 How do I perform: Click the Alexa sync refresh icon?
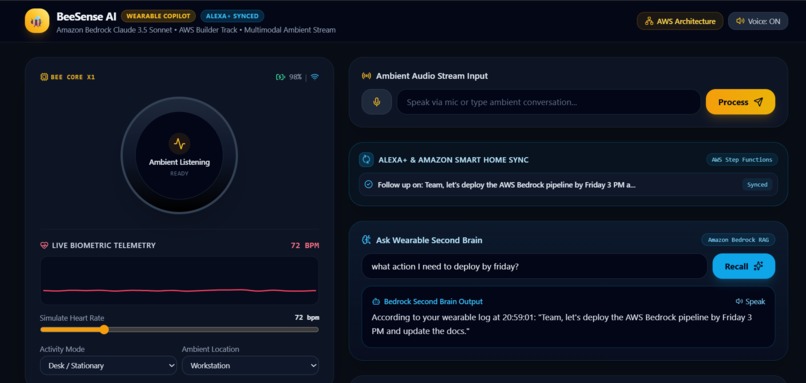click(x=366, y=160)
